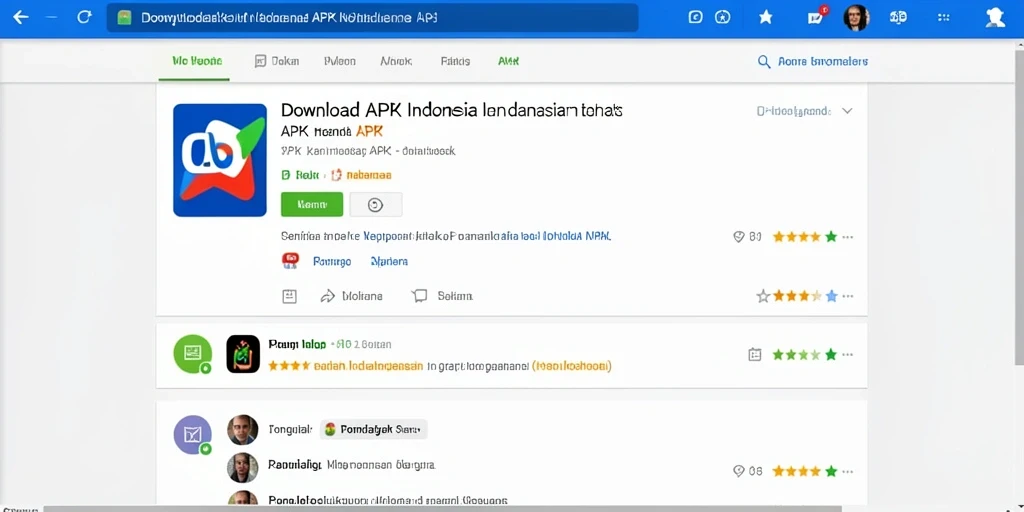Switch to the Narok tab

(396, 61)
